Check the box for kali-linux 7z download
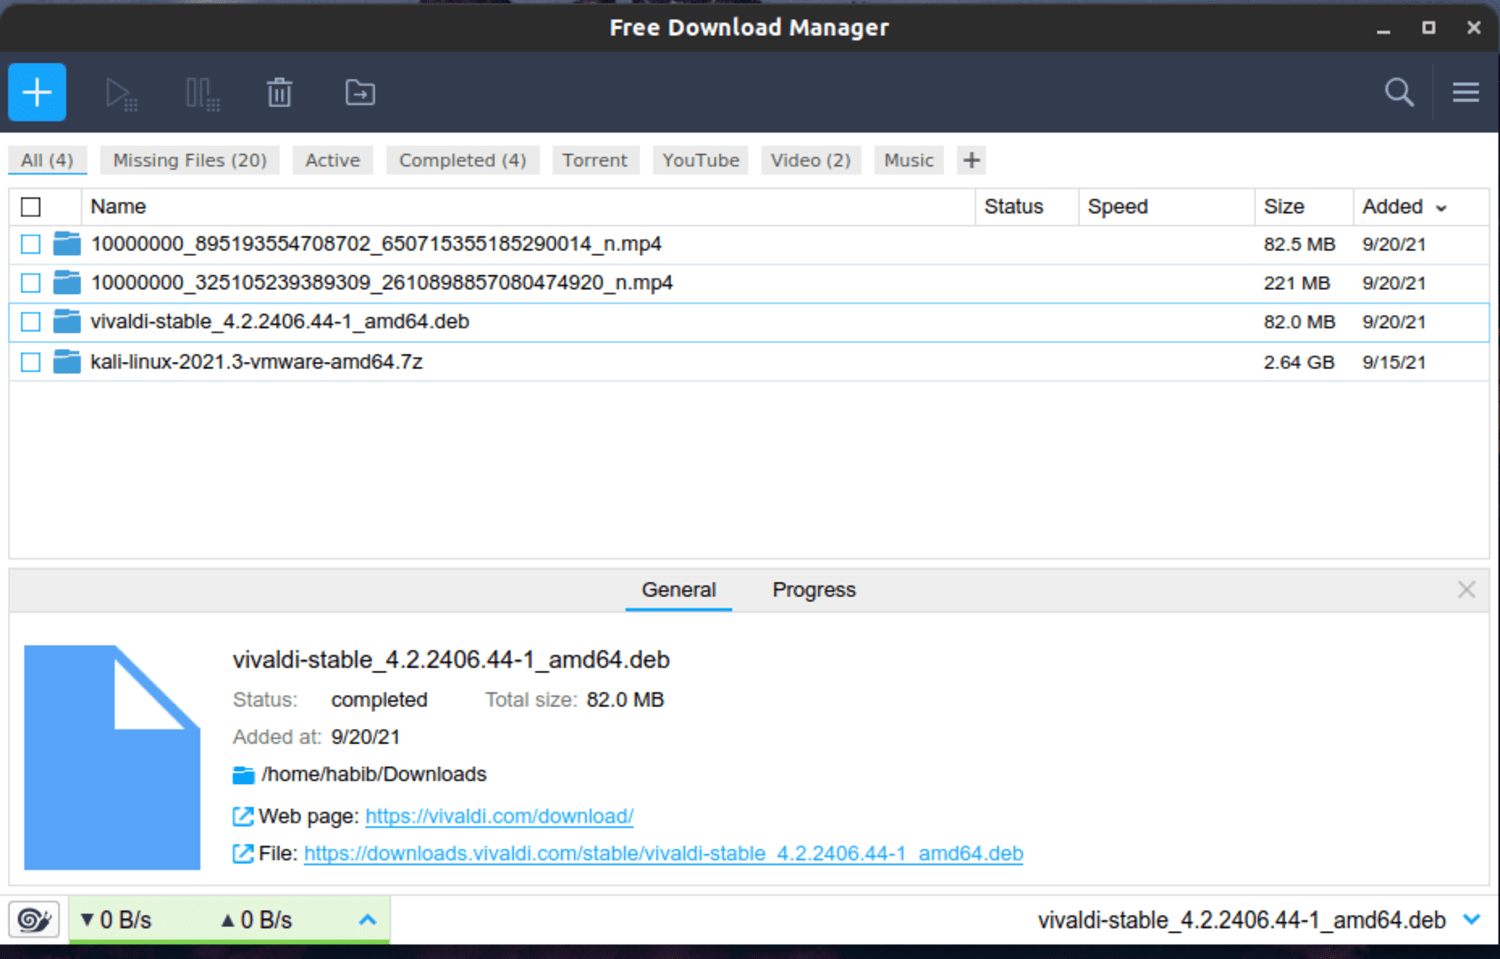This screenshot has width=1500, height=959. coord(31,362)
